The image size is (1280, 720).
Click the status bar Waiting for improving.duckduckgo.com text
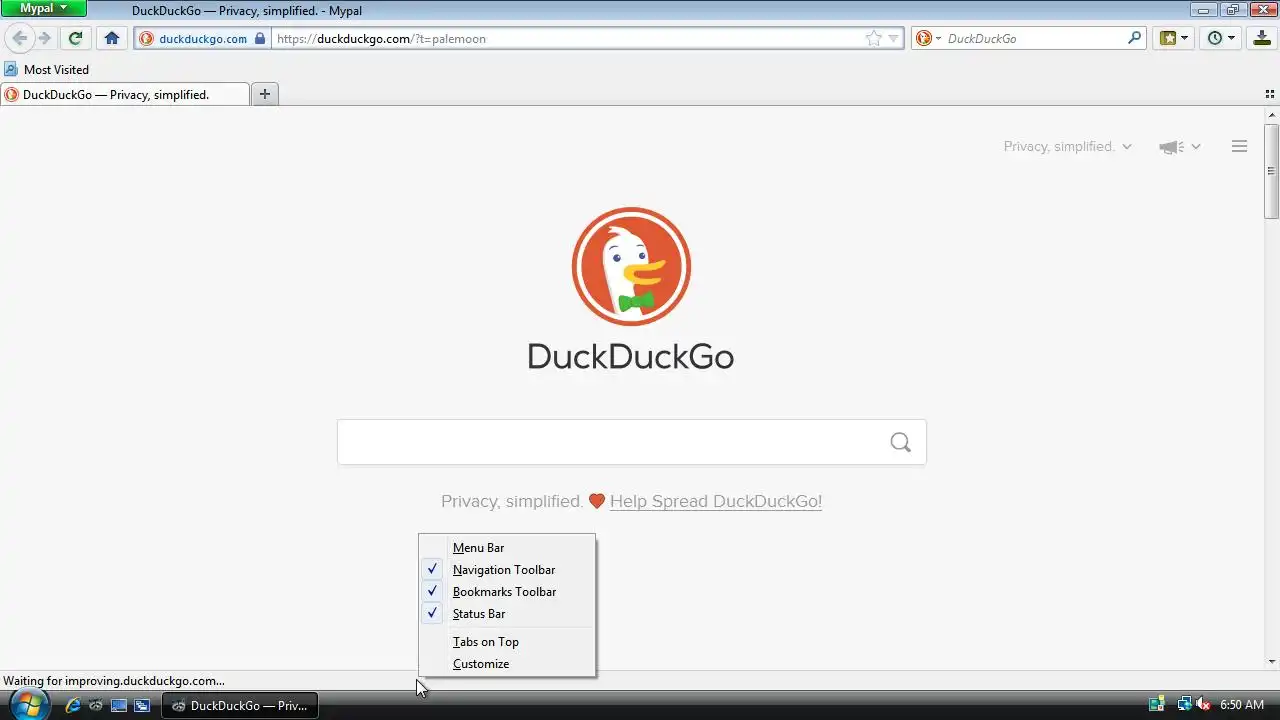pyautogui.click(x=114, y=680)
